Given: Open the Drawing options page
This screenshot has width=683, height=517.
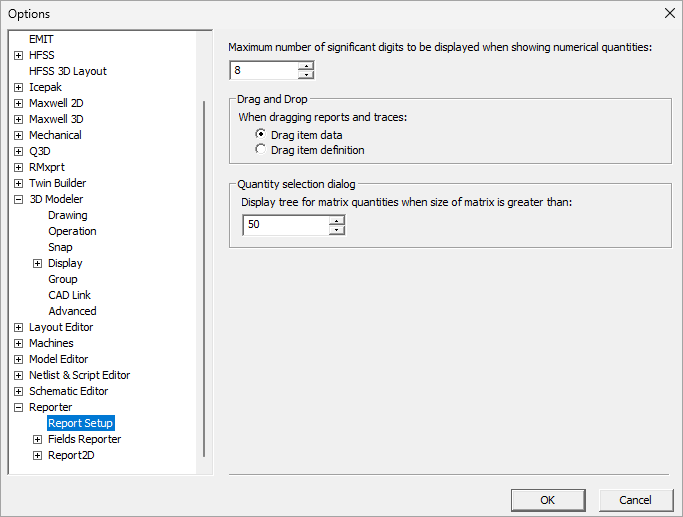Looking at the screenshot, I should pyautogui.click(x=68, y=215).
